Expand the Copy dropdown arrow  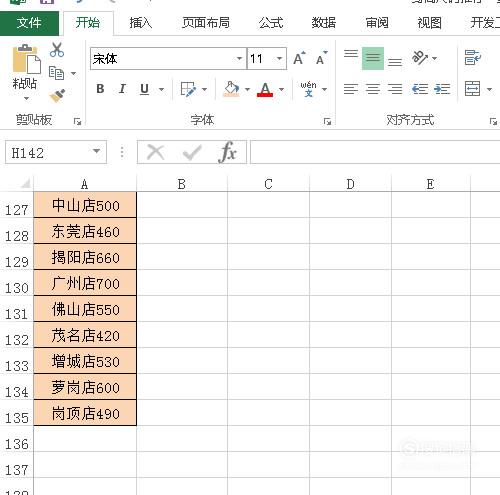(x=73, y=73)
